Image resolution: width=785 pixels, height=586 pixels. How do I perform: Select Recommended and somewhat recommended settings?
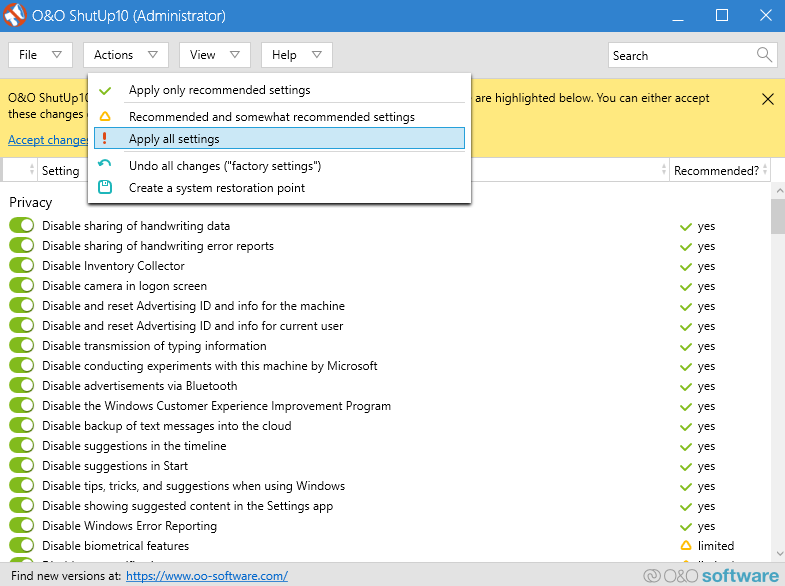pos(279,117)
